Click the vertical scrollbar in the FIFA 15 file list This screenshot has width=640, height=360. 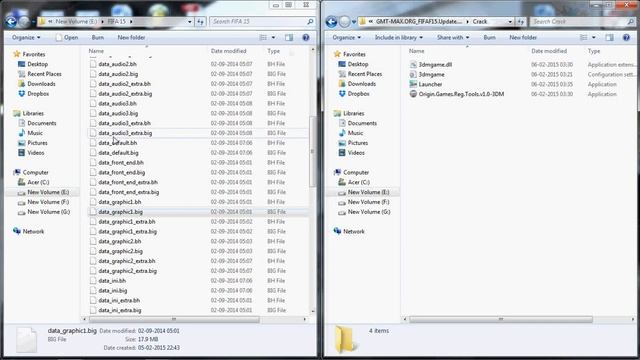pos(313,151)
